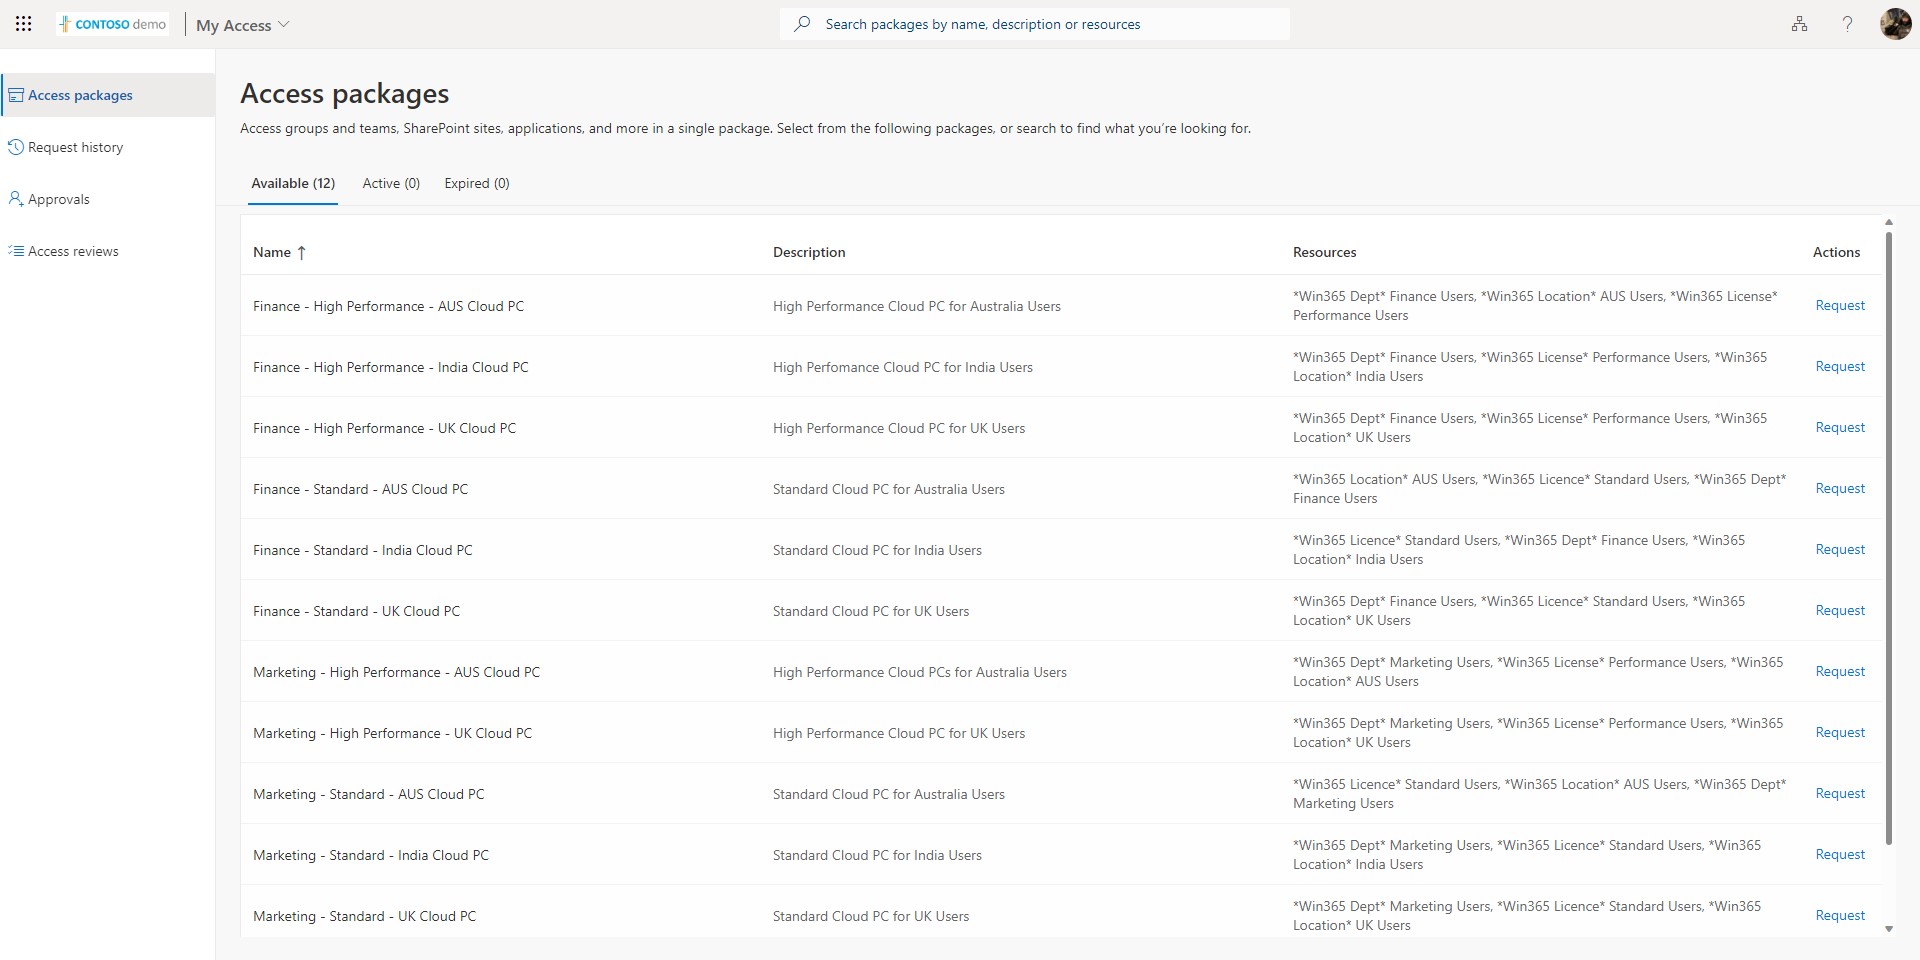The width and height of the screenshot is (1920, 960).
Task: Open Approvals in the left sidebar
Action: (x=60, y=198)
